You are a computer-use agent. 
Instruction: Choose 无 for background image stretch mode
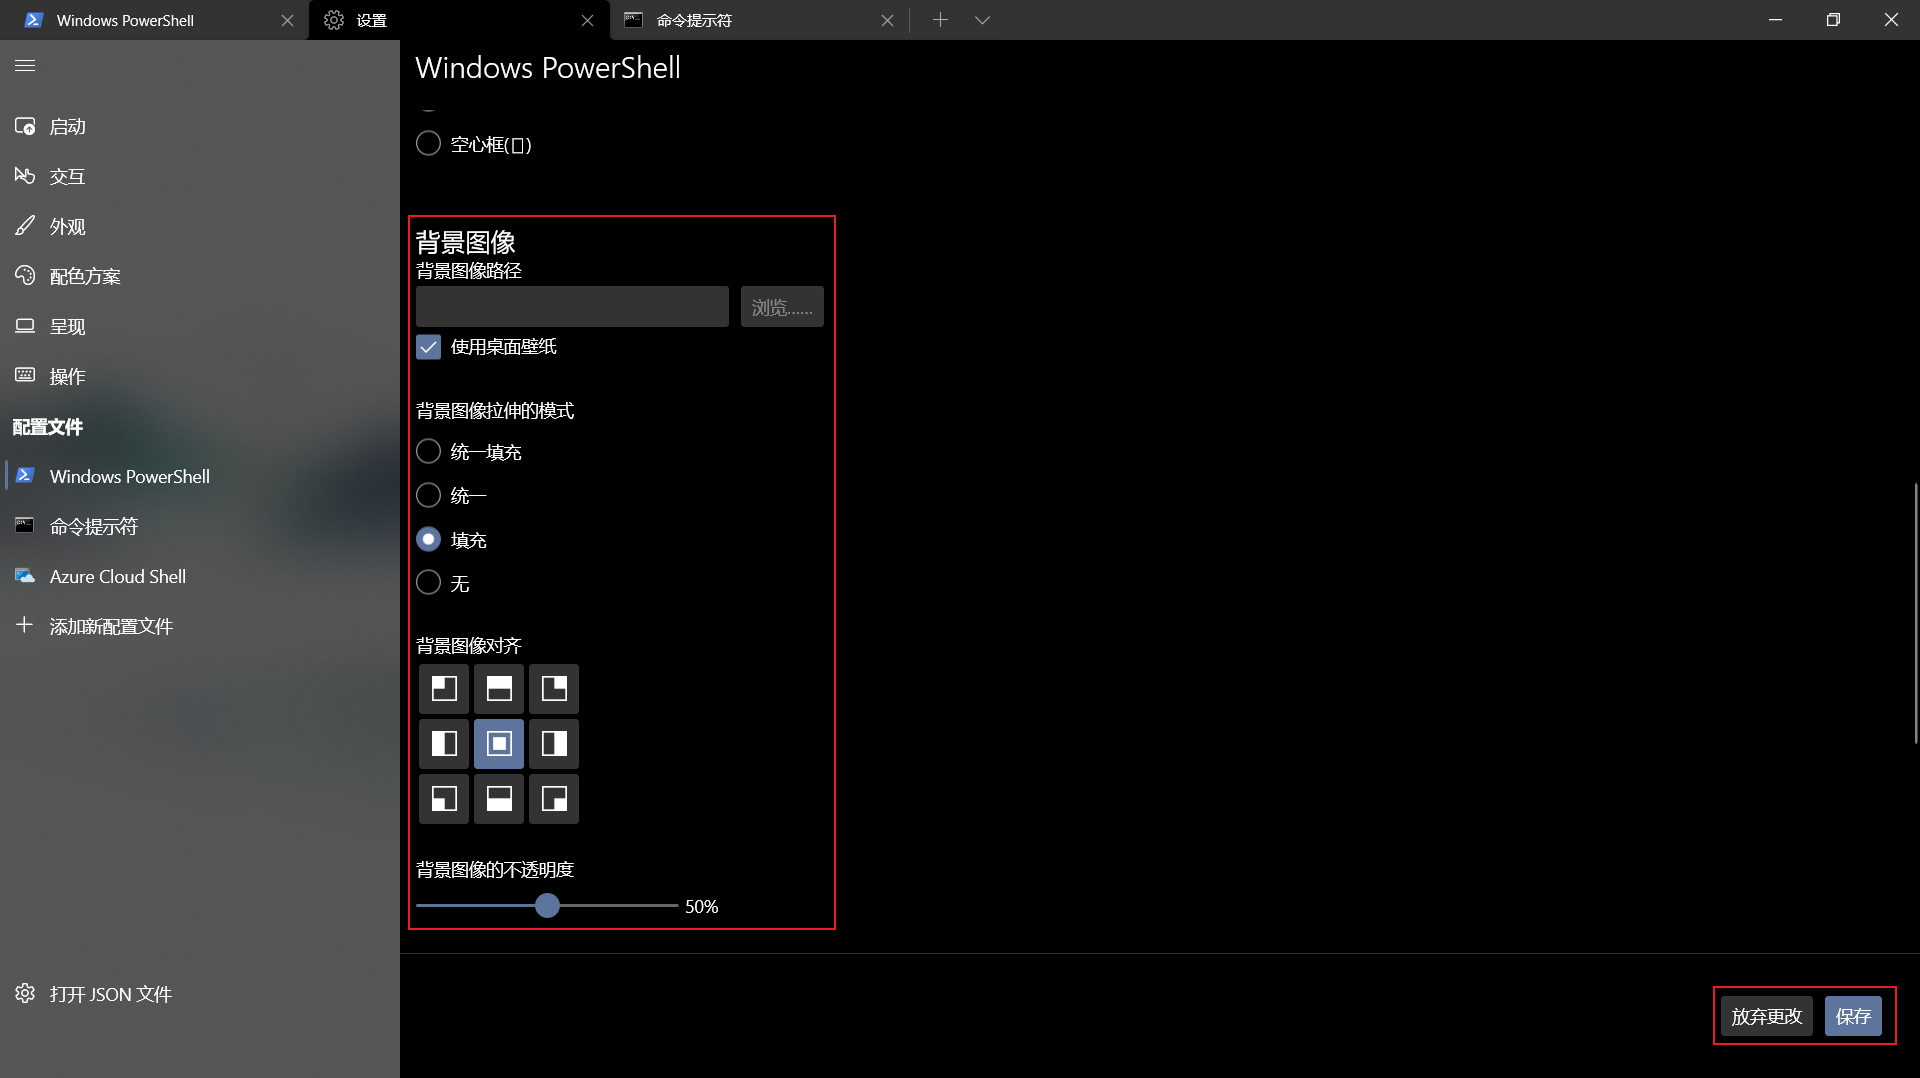coord(428,583)
